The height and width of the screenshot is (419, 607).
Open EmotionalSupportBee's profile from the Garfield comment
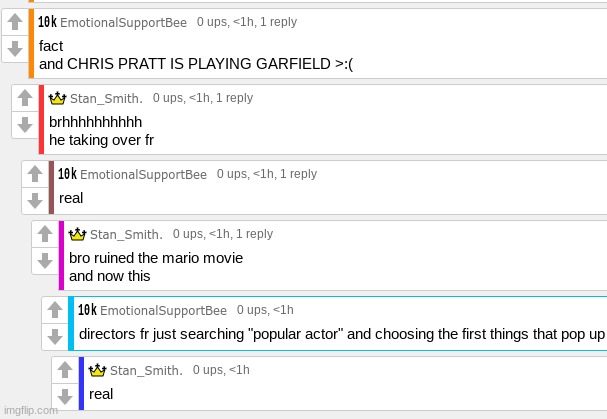click(x=124, y=22)
